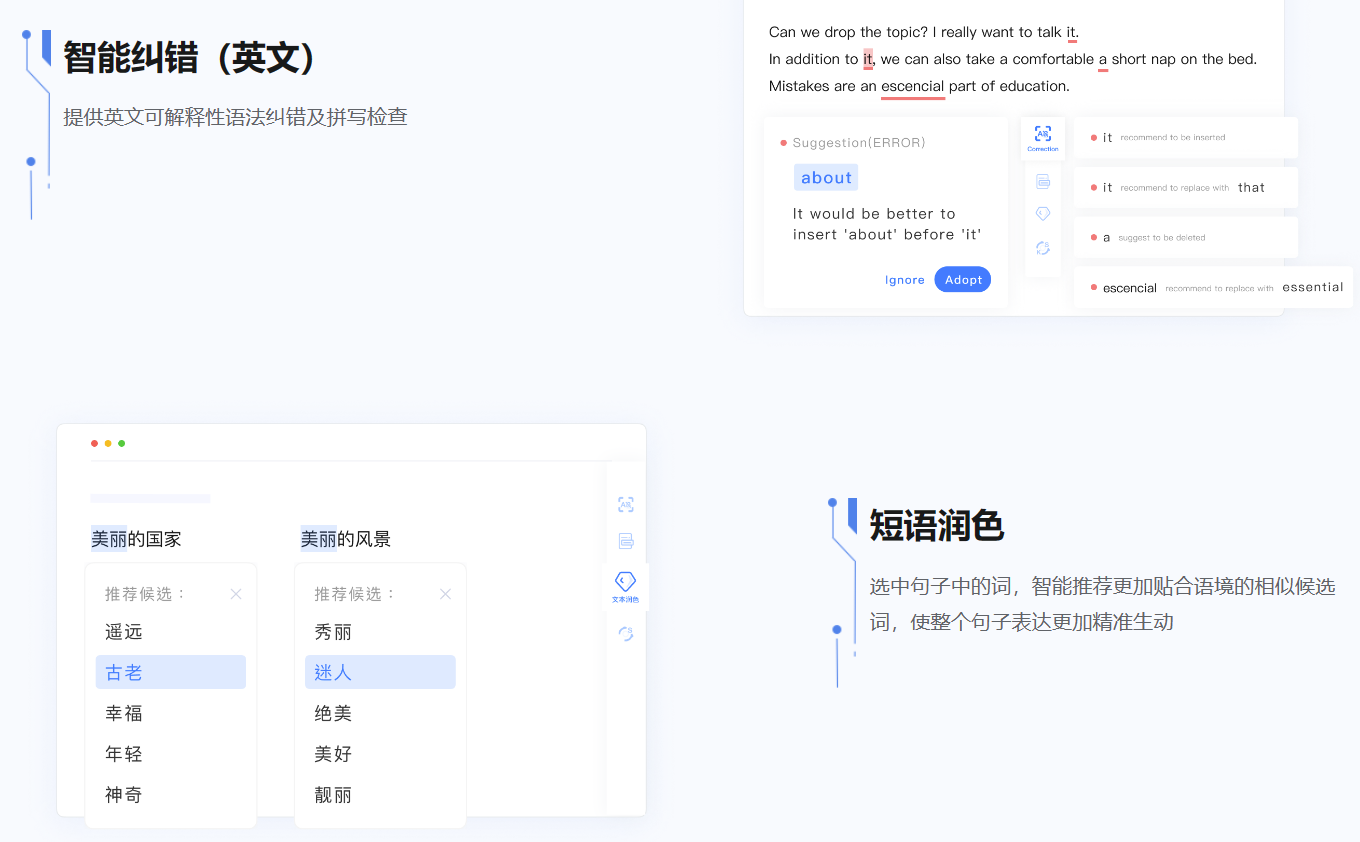Ignore the 'about' insertion suggestion
1360x842 pixels.
click(904, 279)
